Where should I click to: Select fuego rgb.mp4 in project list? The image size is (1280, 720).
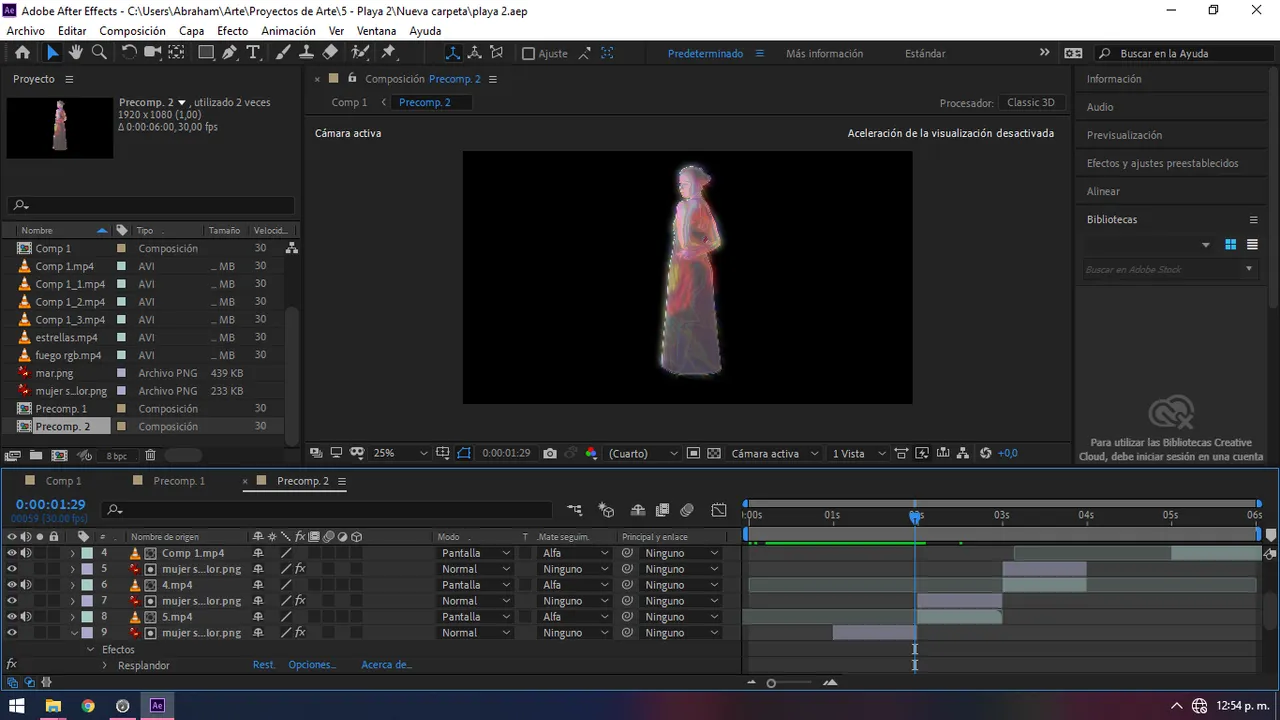68,355
